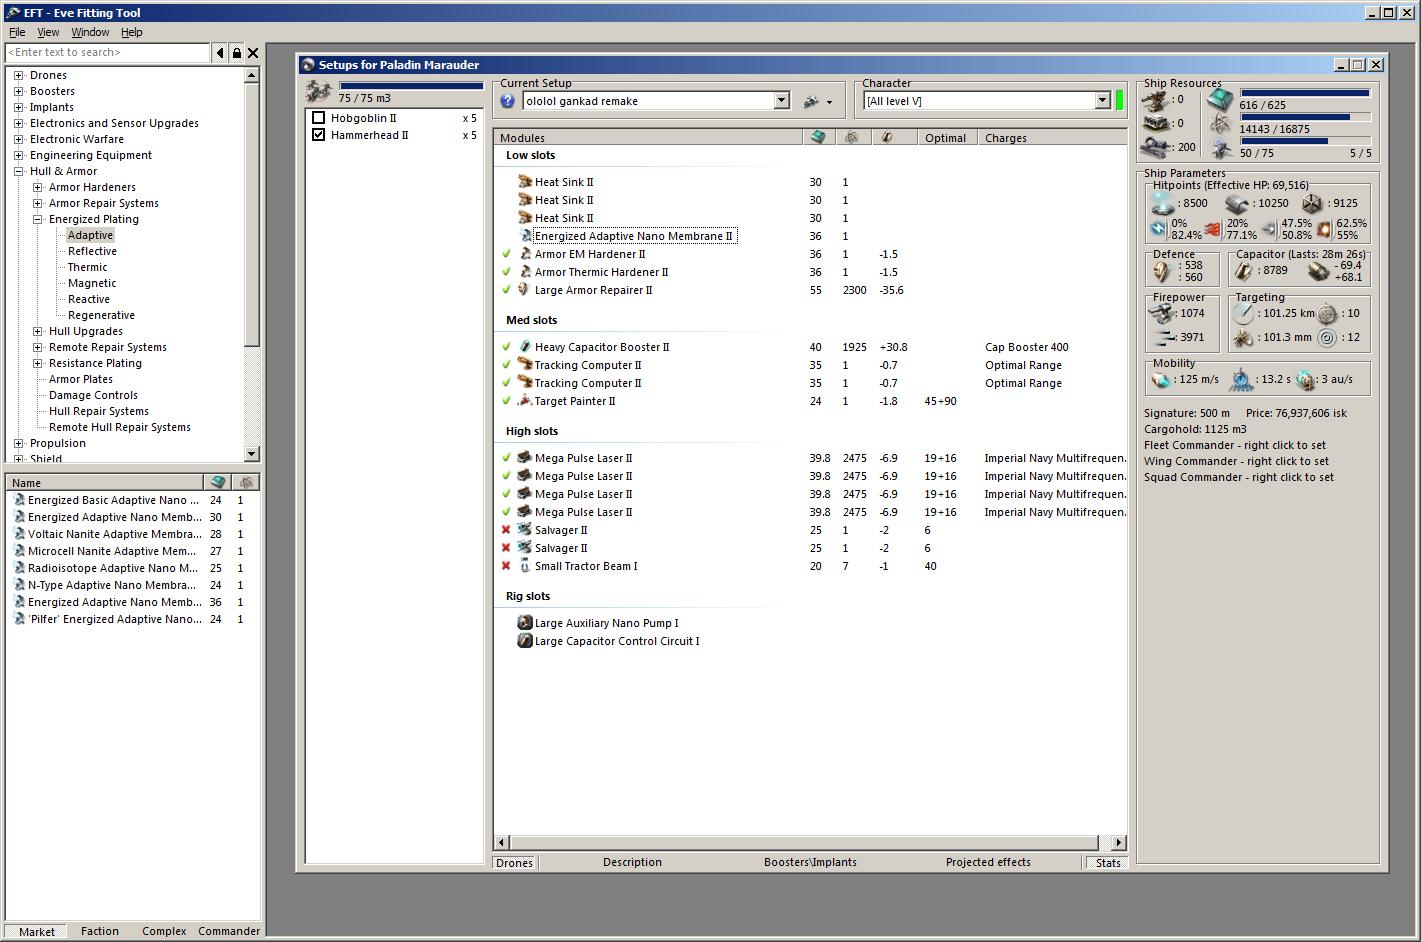The width and height of the screenshot is (1421, 942).
Task: Open the Description tab
Action: tap(632, 862)
